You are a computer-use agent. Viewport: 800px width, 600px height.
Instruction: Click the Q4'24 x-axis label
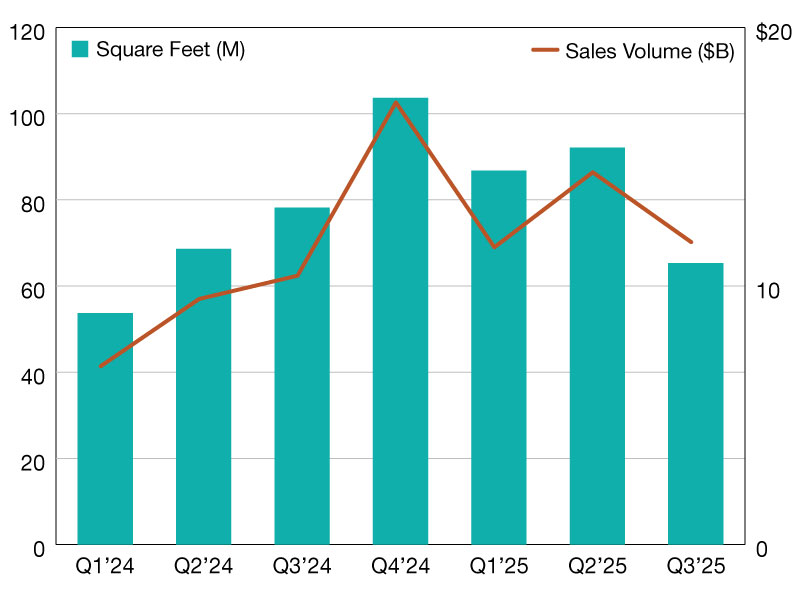[401, 566]
